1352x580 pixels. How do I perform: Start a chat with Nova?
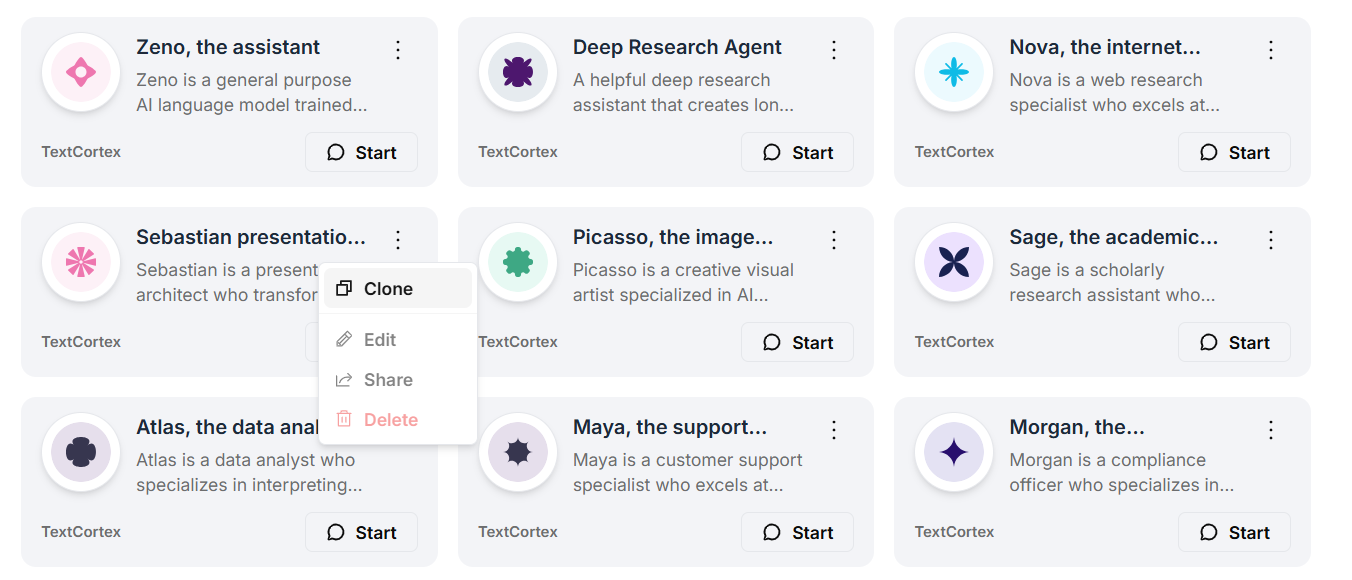click(1234, 152)
